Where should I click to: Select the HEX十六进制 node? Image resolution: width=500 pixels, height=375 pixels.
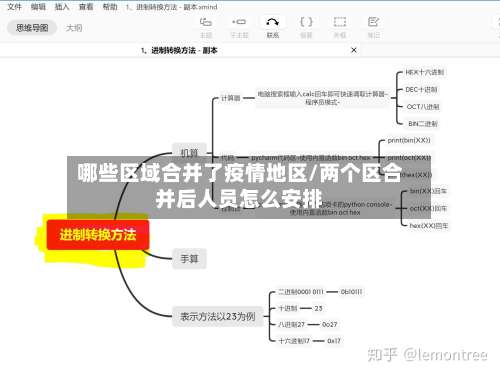tap(425, 72)
